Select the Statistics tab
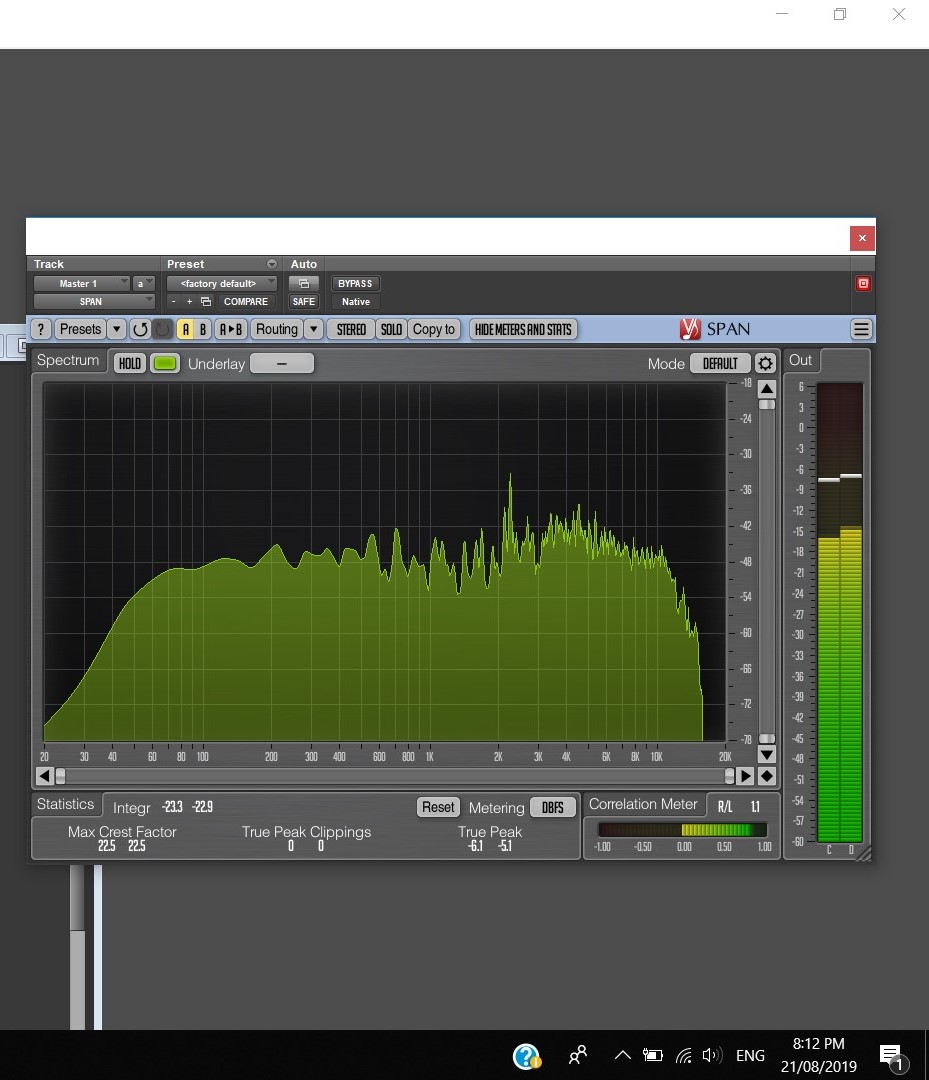Viewport: 929px width, 1080px height. coord(65,804)
